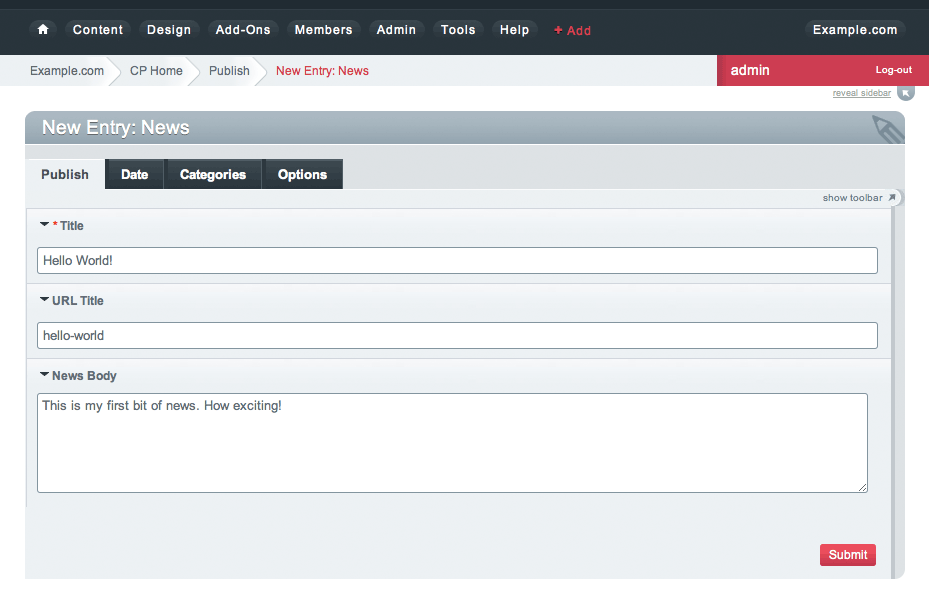Image resolution: width=929 pixels, height=607 pixels.
Task: Switch to the Date tab
Action: (x=134, y=174)
